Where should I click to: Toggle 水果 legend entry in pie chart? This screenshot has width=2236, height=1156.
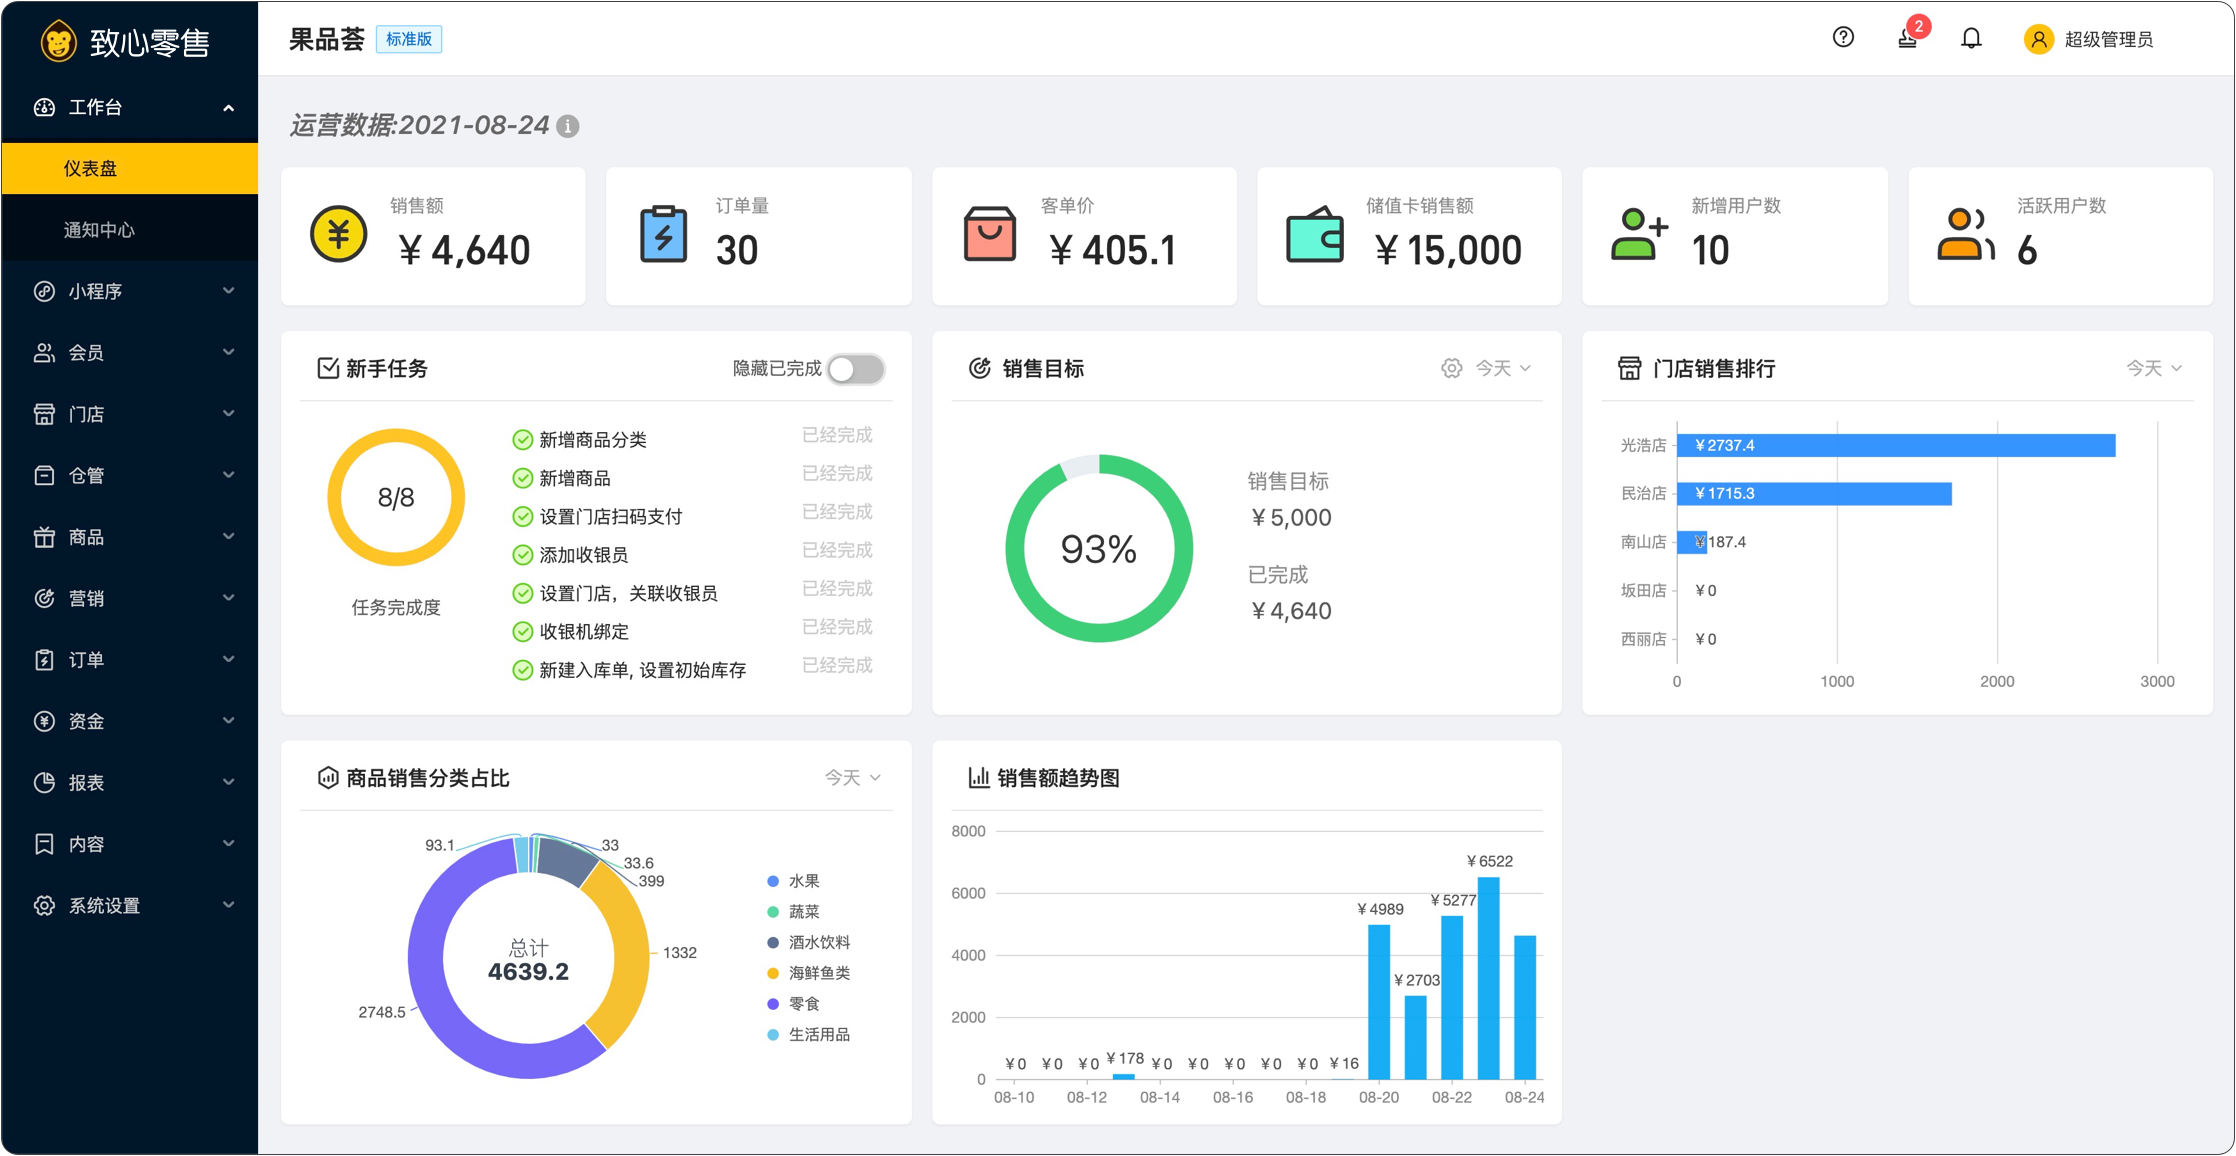[x=793, y=881]
